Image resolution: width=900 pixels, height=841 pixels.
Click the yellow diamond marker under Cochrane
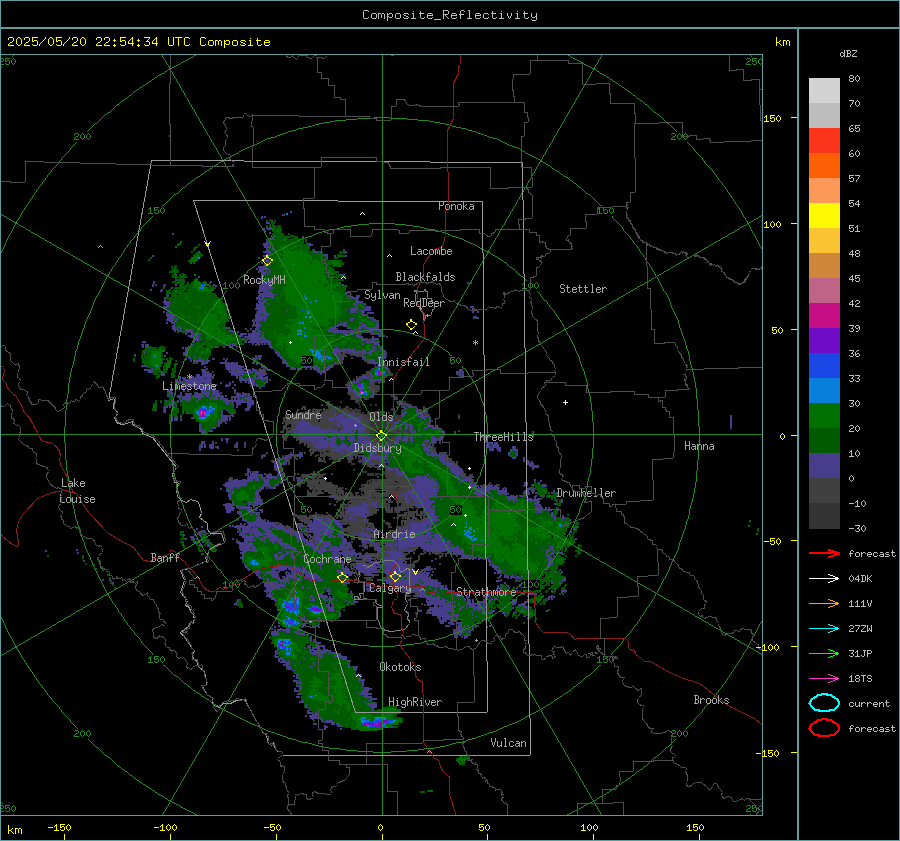(x=342, y=578)
